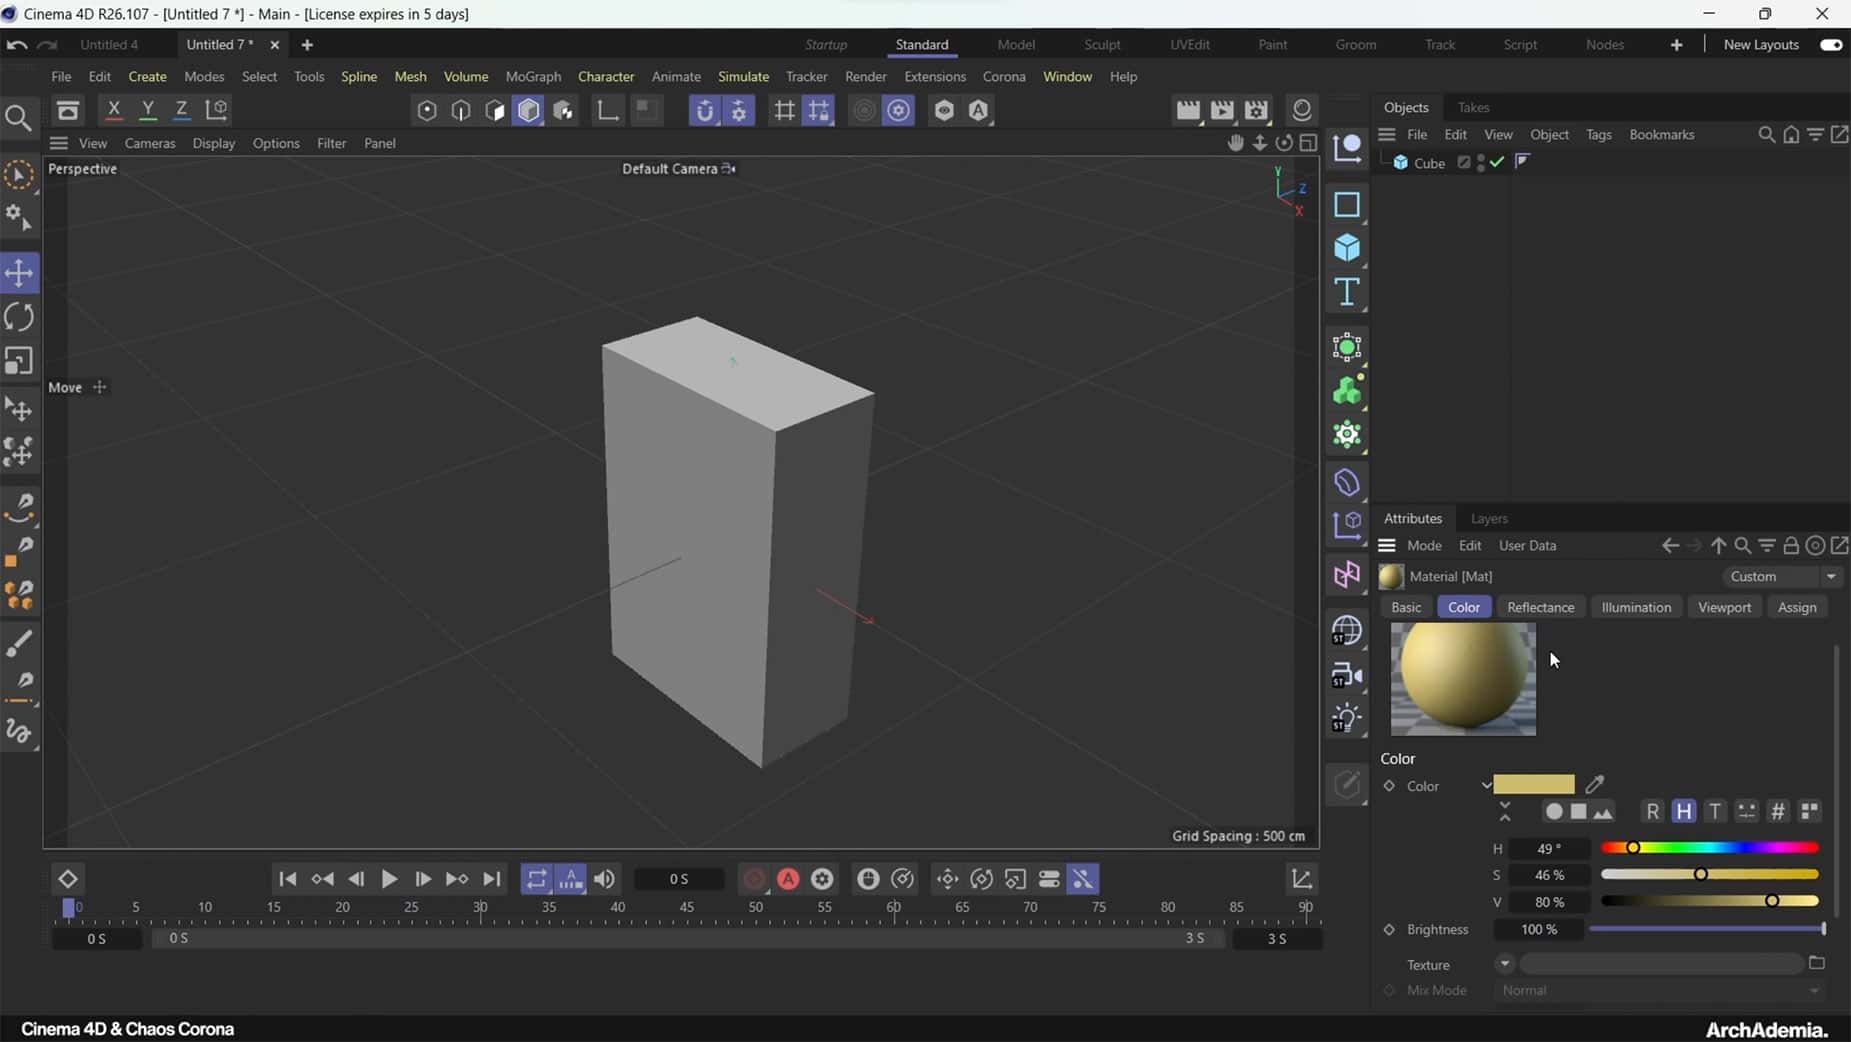Adjust the Saturation slider
The width and height of the screenshot is (1851, 1042).
pos(1710,875)
